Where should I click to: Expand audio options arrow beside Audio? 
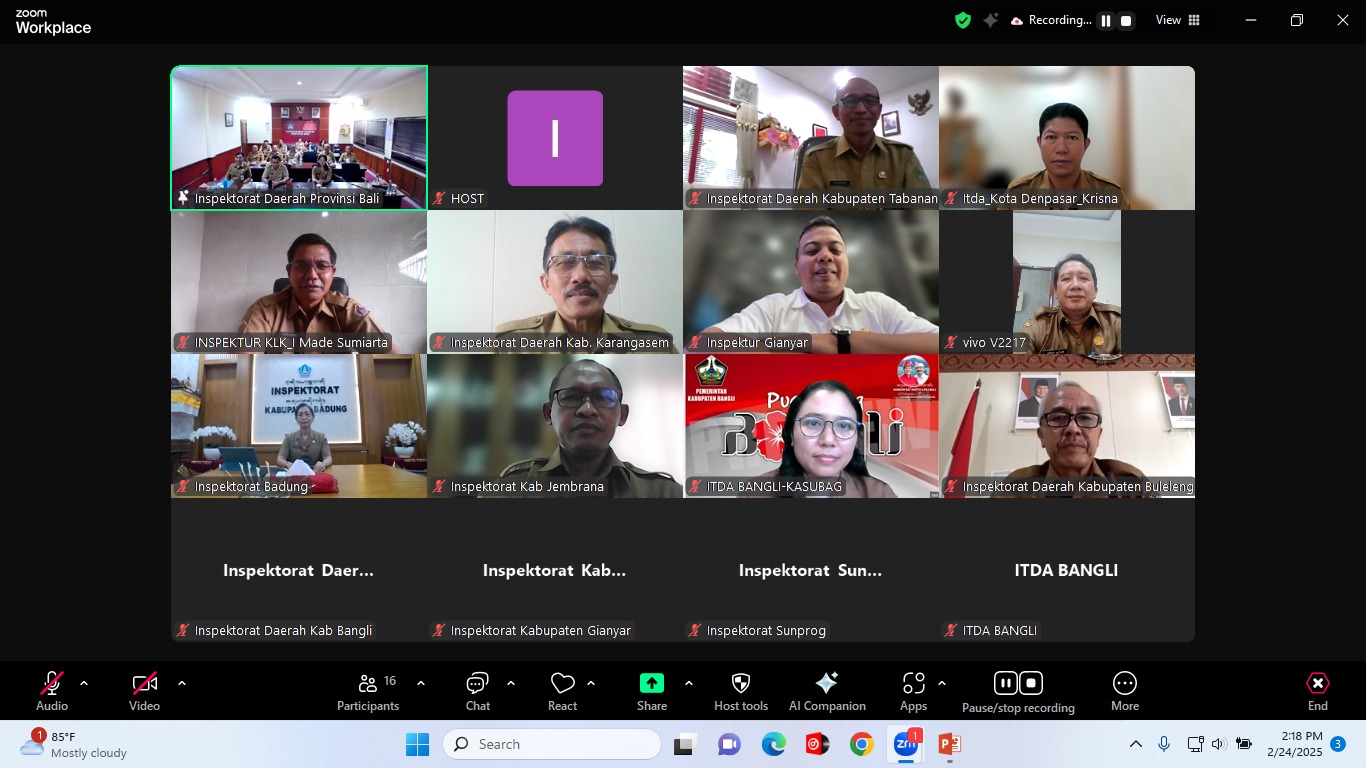click(x=84, y=684)
